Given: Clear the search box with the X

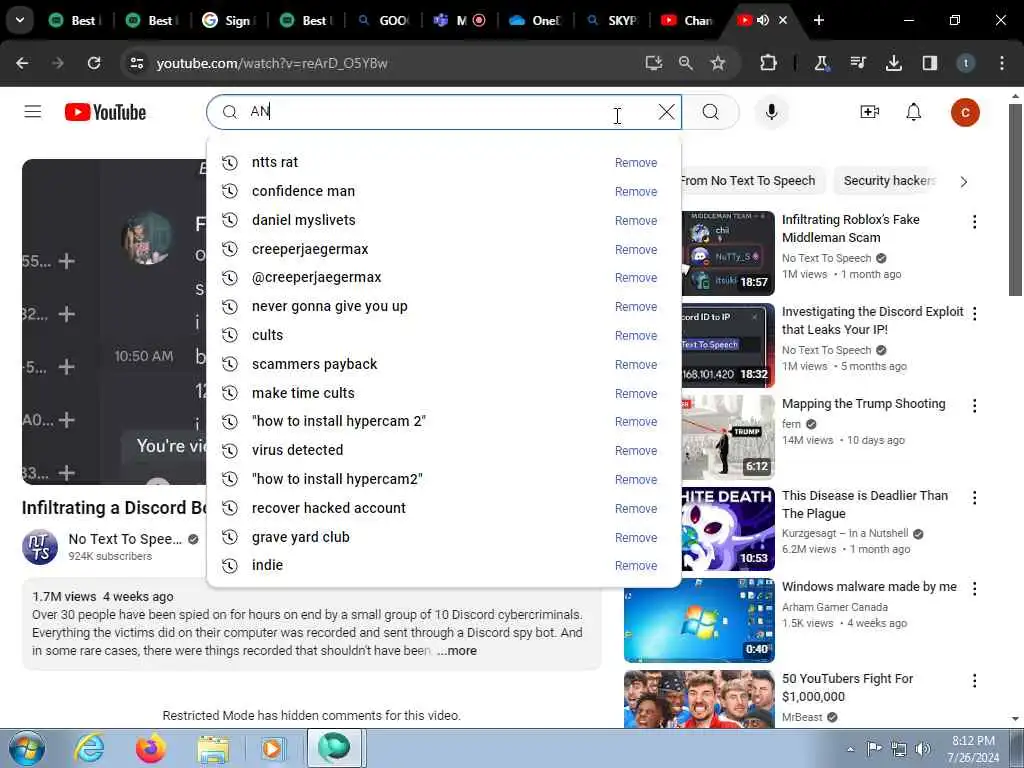Looking at the screenshot, I should coord(666,112).
